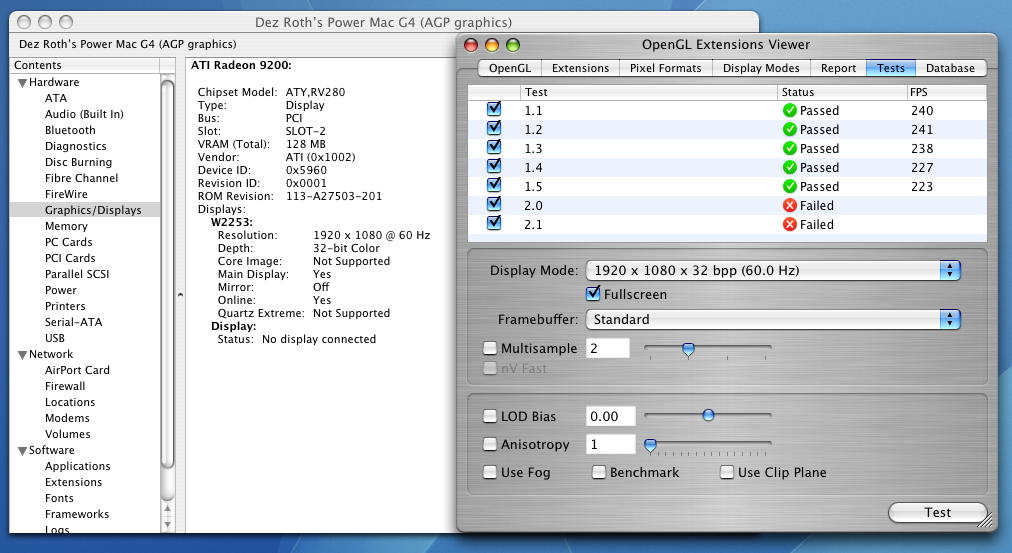Click the FPS column header

(946, 92)
